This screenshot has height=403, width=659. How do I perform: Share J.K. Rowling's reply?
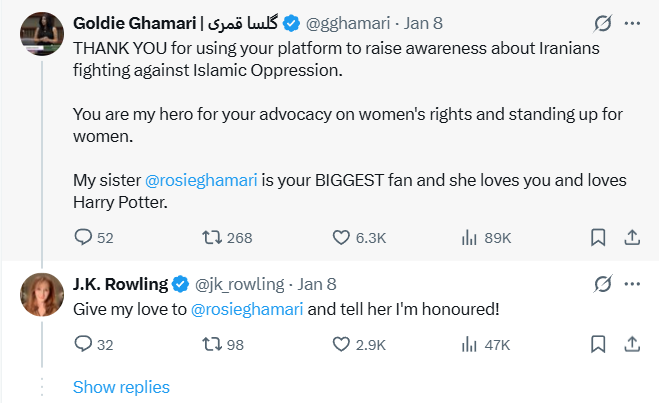632,344
